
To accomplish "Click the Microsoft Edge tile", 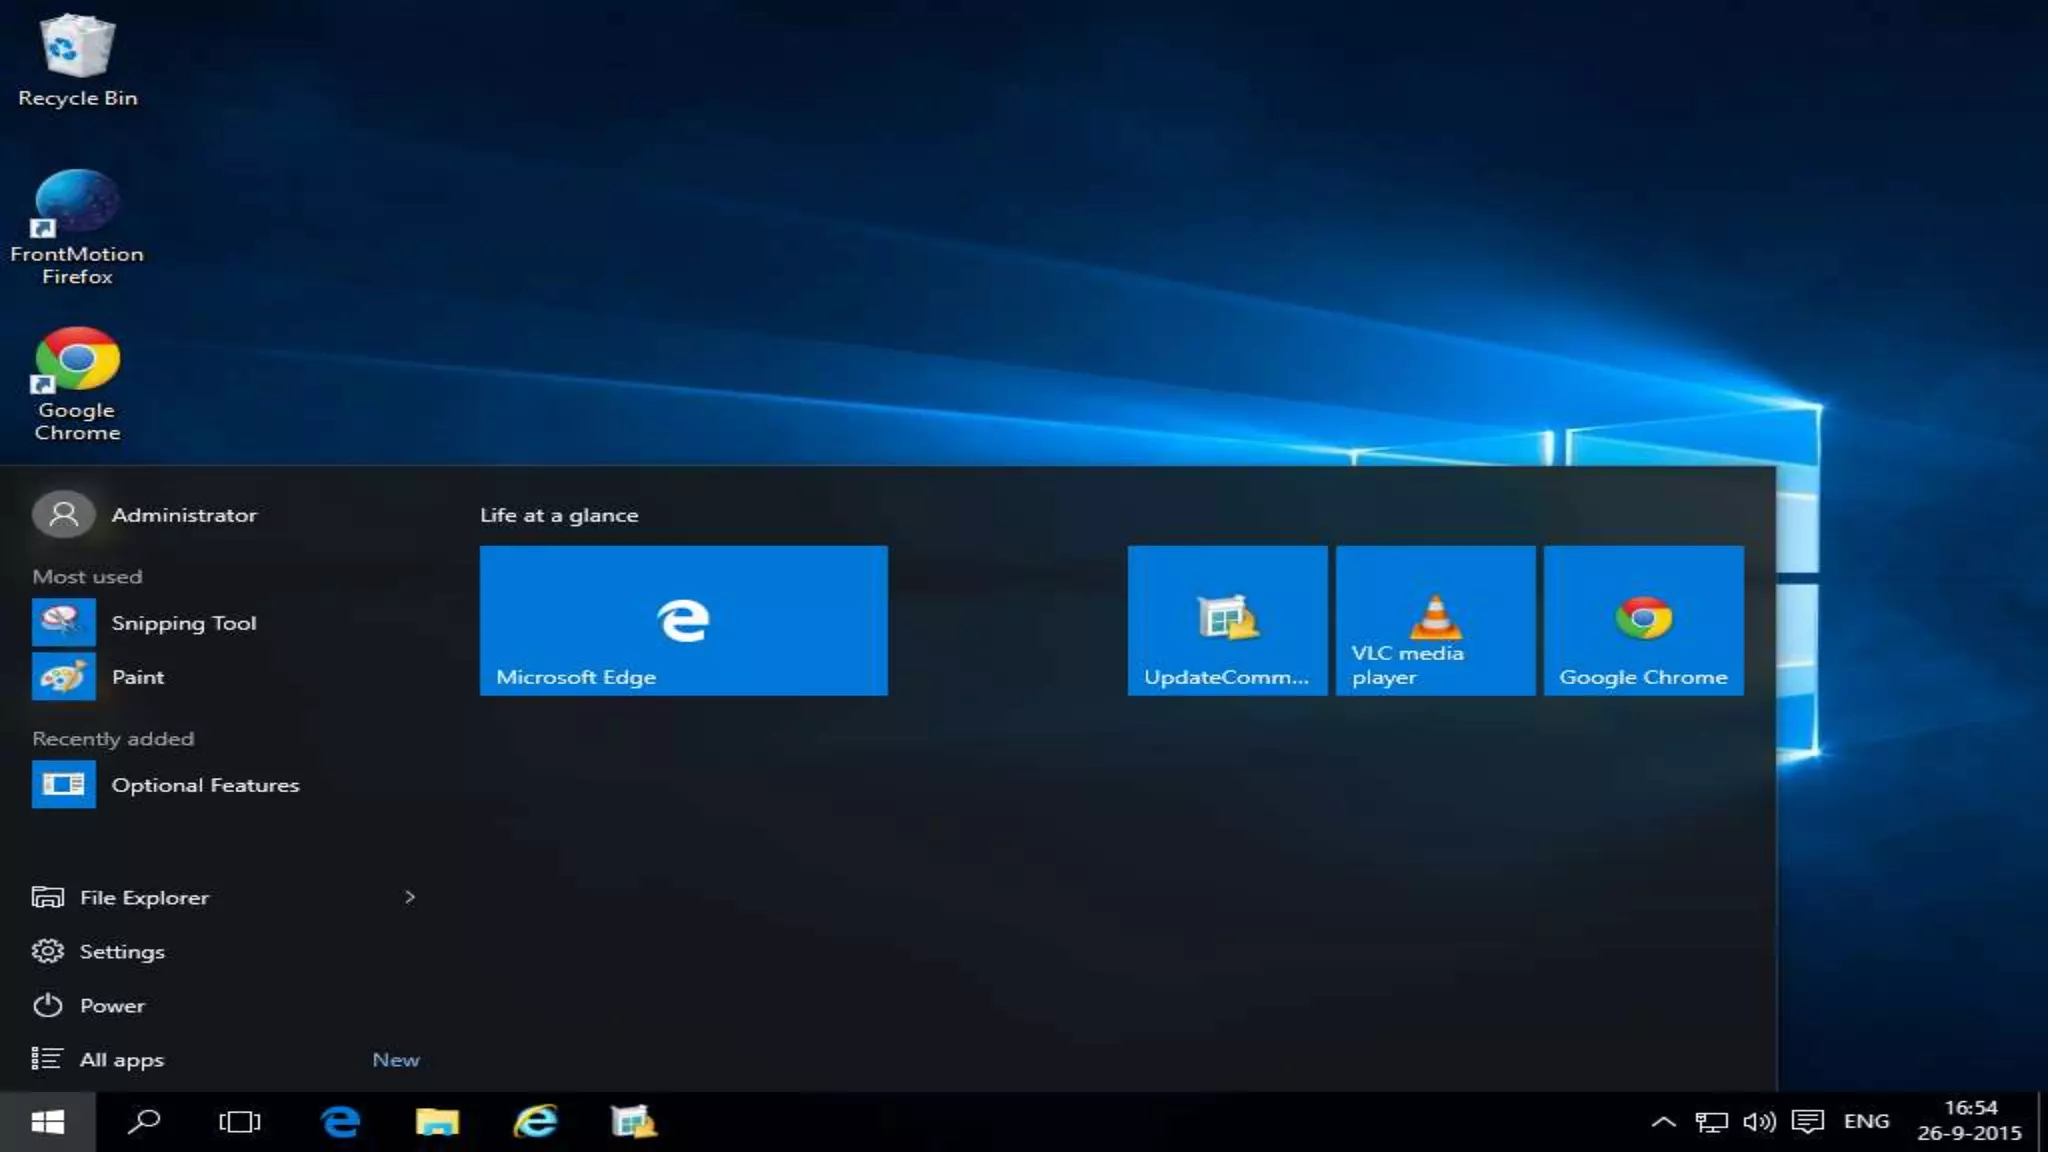I will (x=683, y=620).
